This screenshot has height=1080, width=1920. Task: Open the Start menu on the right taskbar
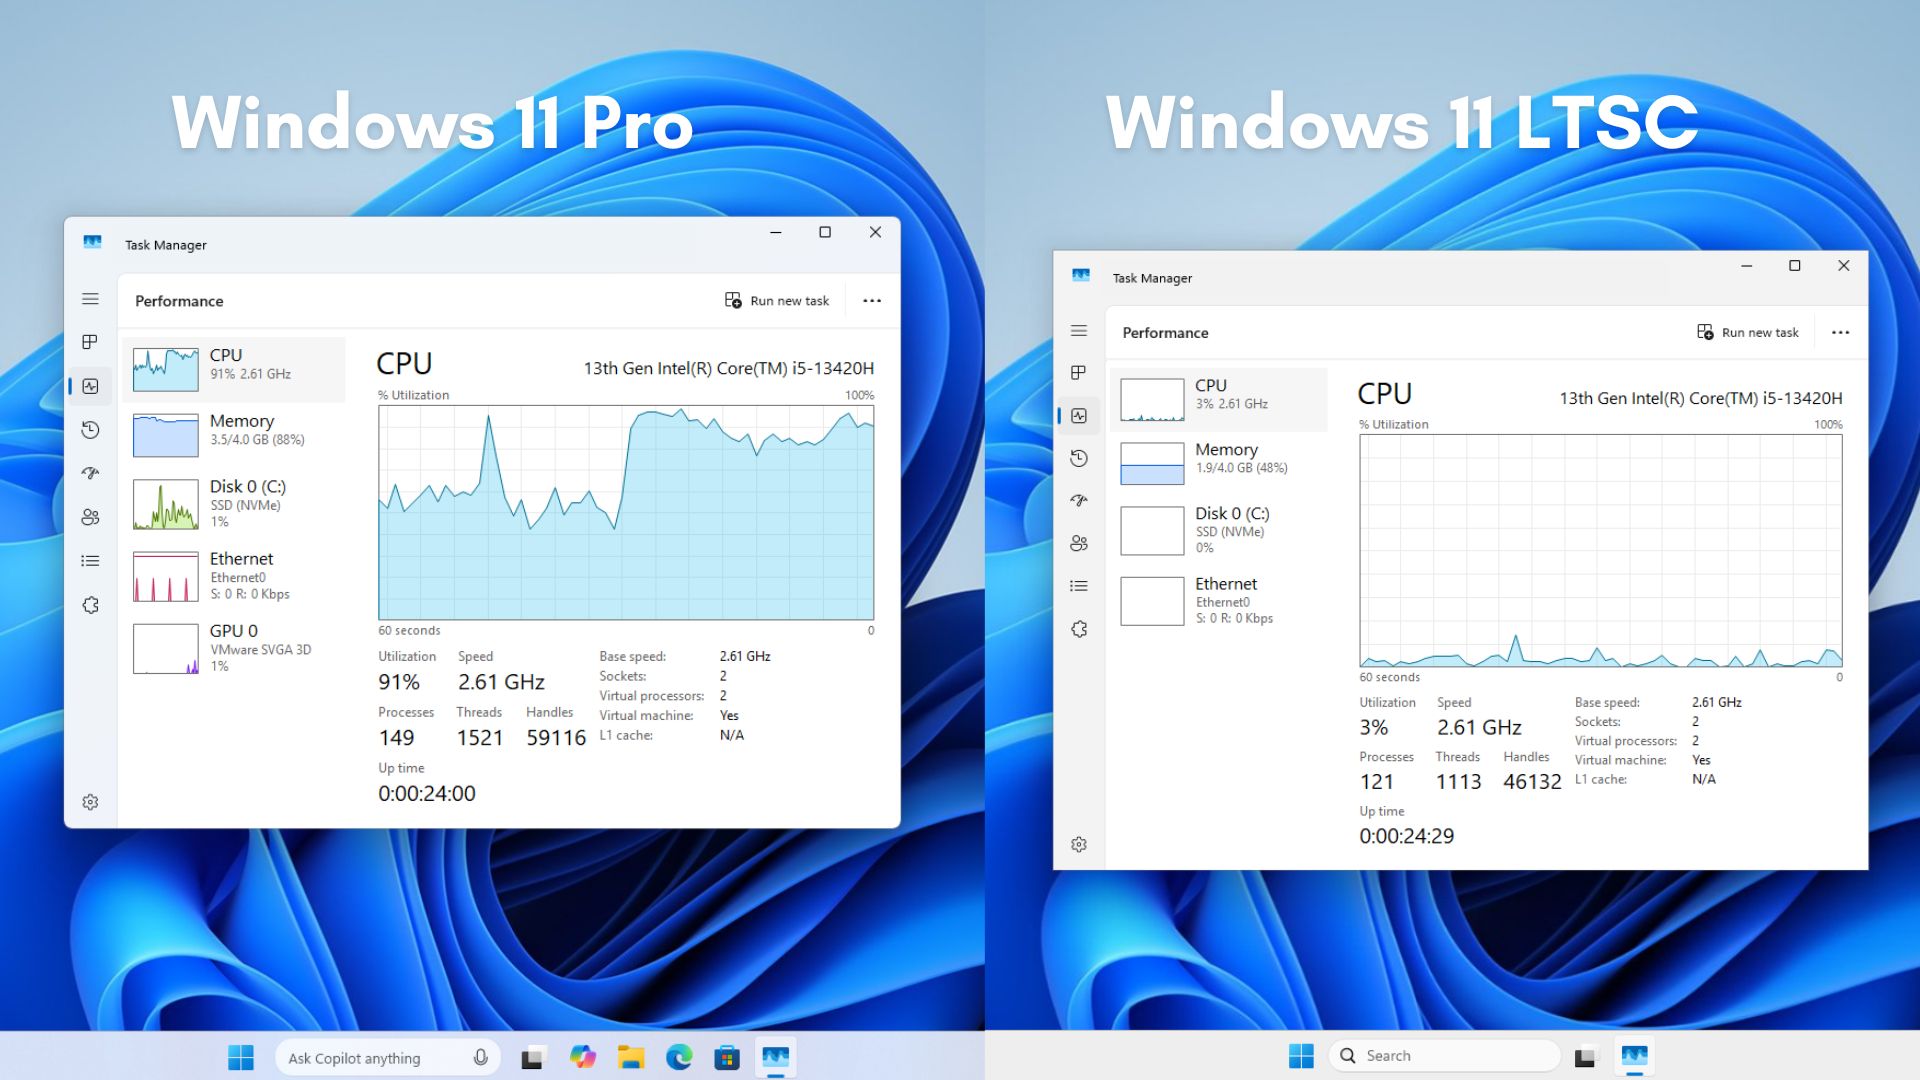[1301, 1054]
